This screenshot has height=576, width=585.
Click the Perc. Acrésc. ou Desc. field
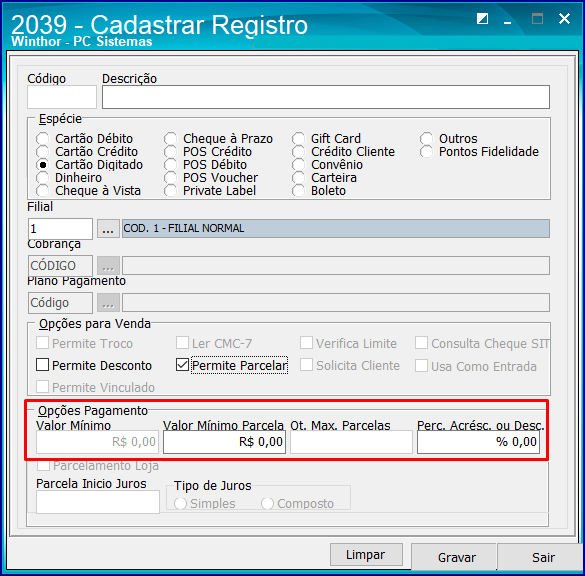[478, 442]
